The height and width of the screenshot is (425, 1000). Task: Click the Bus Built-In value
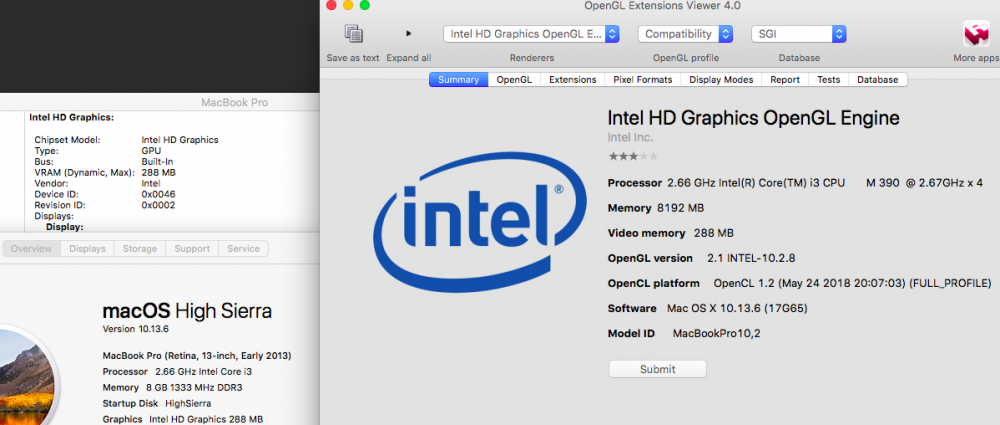(157, 161)
